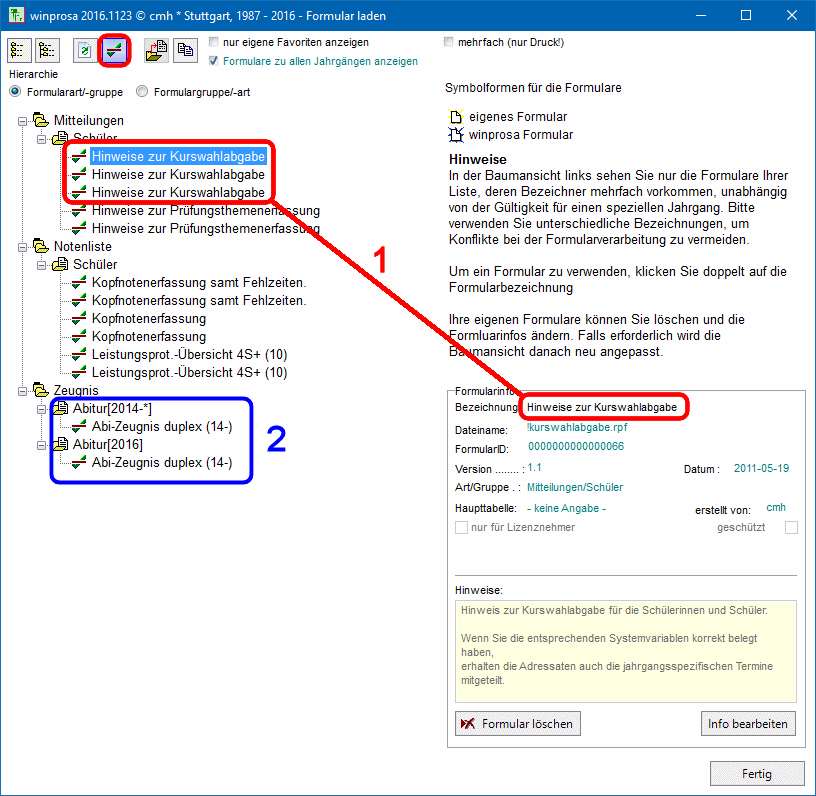Image resolution: width=816 pixels, height=796 pixels.
Task: Select the highlighted 'Hinweise zur Kurswahlabgabe' entry
Action: [178, 156]
